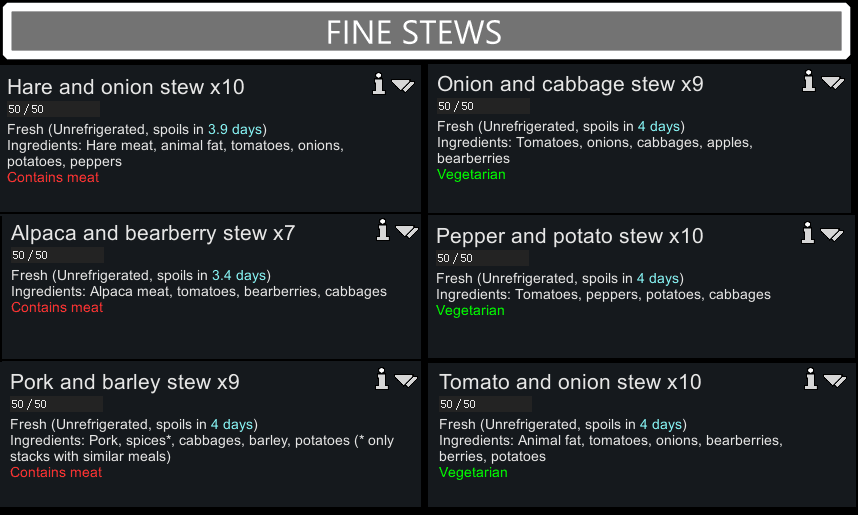The height and width of the screenshot is (515, 858).
Task: Click Contains meat label on Alpaca stew
Action: pos(57,308)
